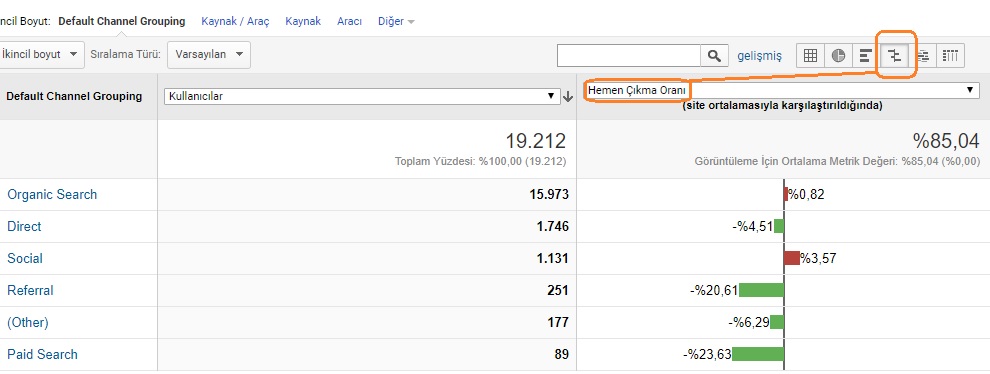This screenshot has width=990, height=374.
Task: Open the Paid Search channel link
Action: [x=42, y=354]
